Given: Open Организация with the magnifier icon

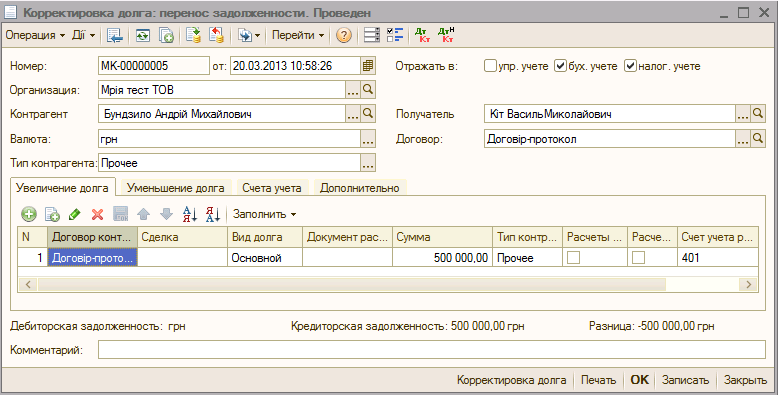Looking at the screenshot, I should tap(368, 90).
